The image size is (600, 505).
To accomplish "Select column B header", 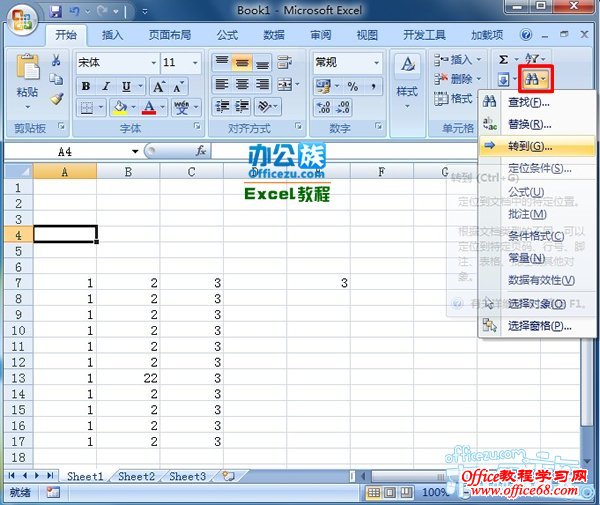I will pos(128,171).
